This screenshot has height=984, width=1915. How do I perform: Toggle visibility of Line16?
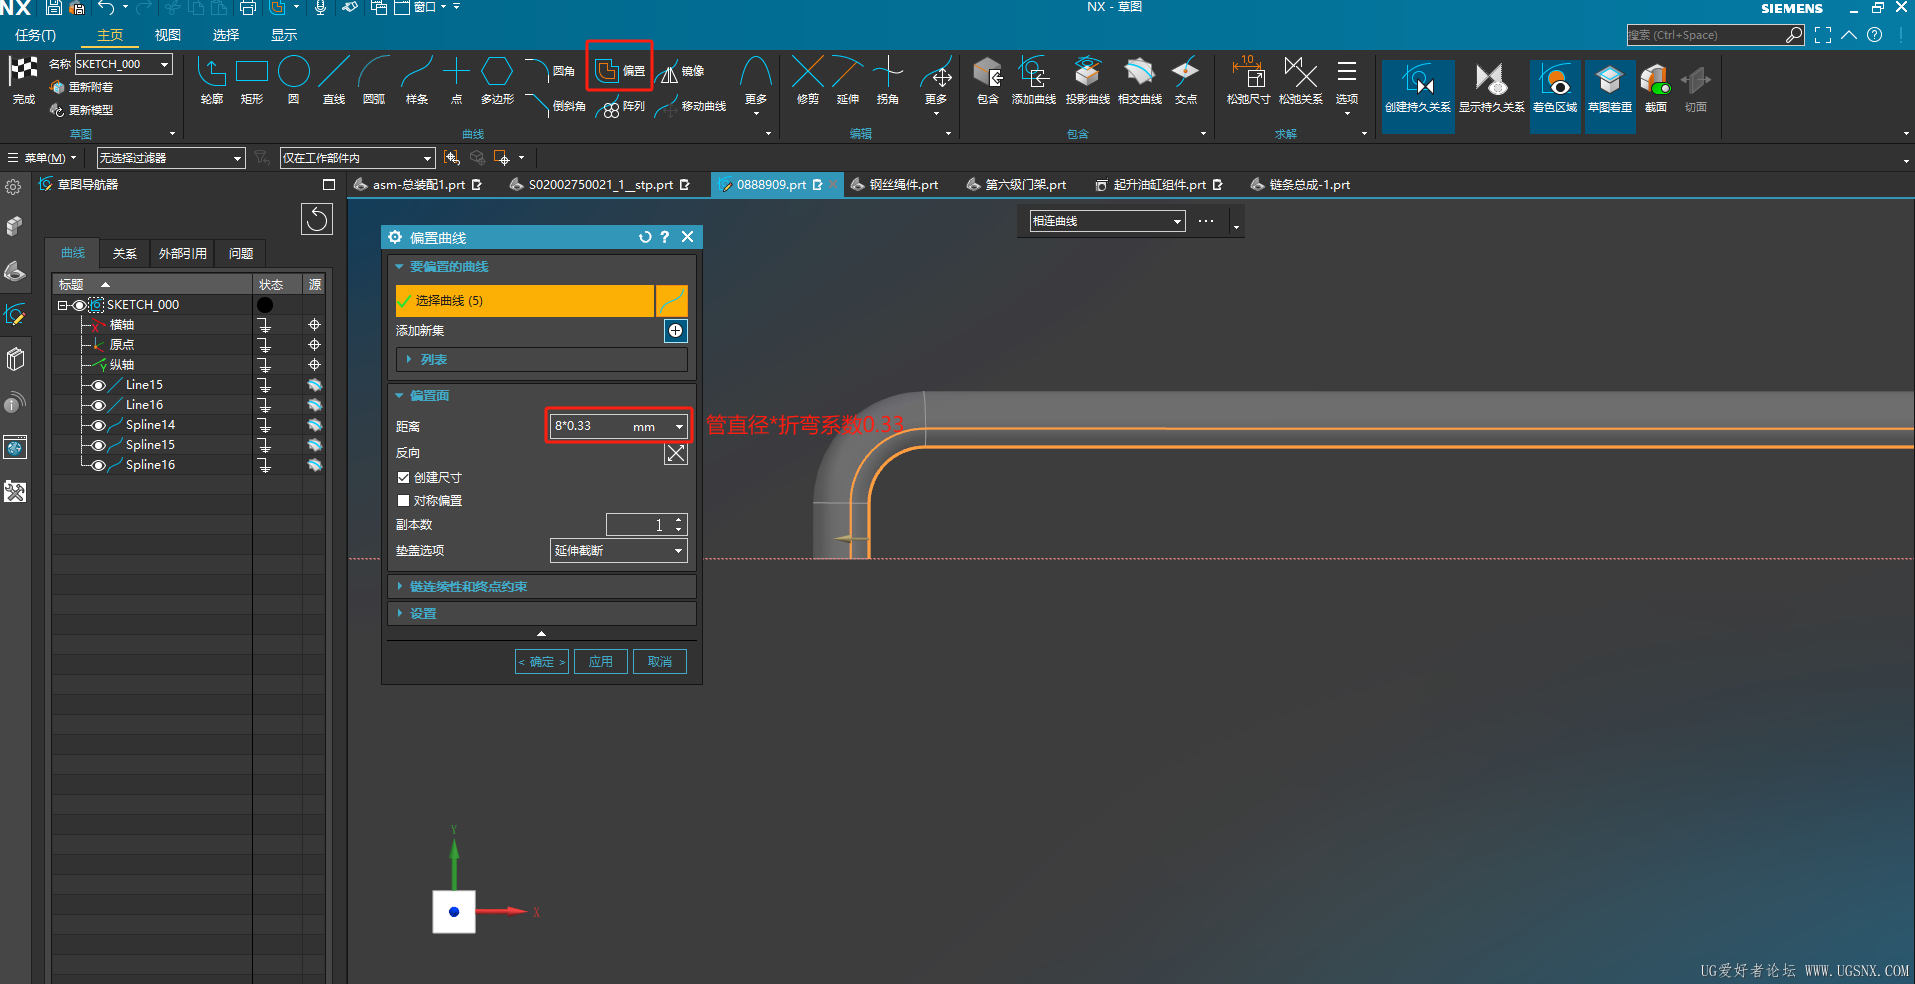[98, 405]
